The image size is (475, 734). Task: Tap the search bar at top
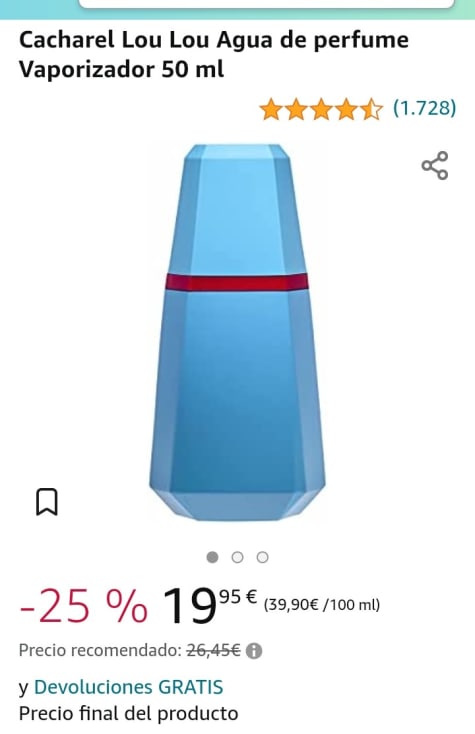[267, 4]
